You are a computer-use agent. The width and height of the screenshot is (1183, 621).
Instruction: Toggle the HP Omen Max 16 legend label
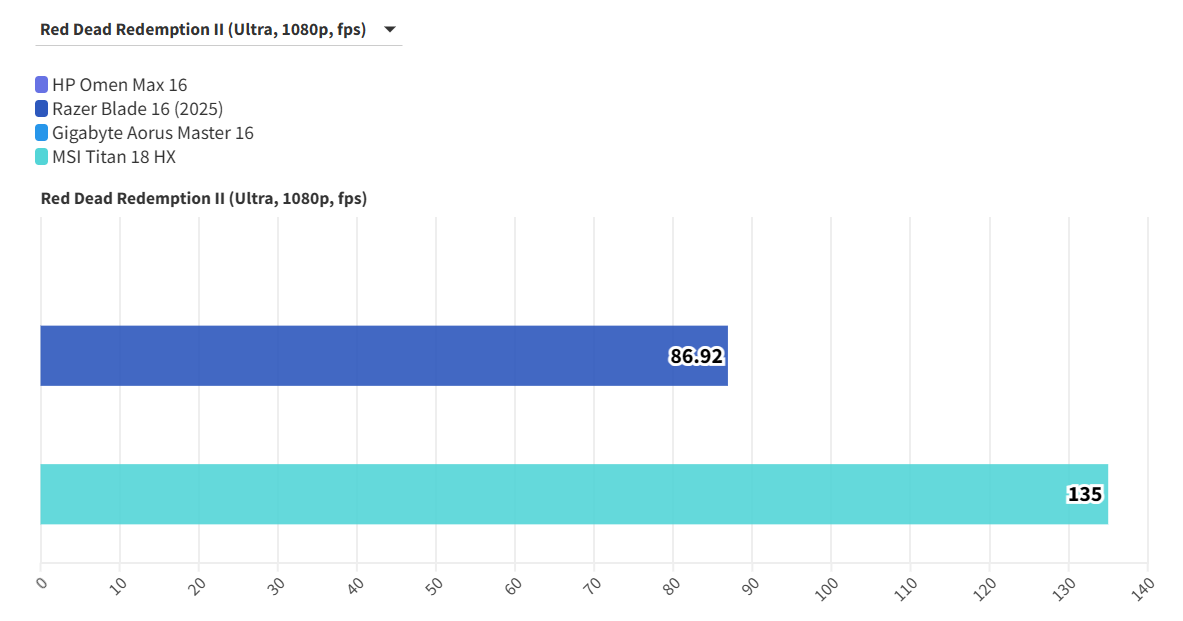pyautogui.click(x=119, y=85)
